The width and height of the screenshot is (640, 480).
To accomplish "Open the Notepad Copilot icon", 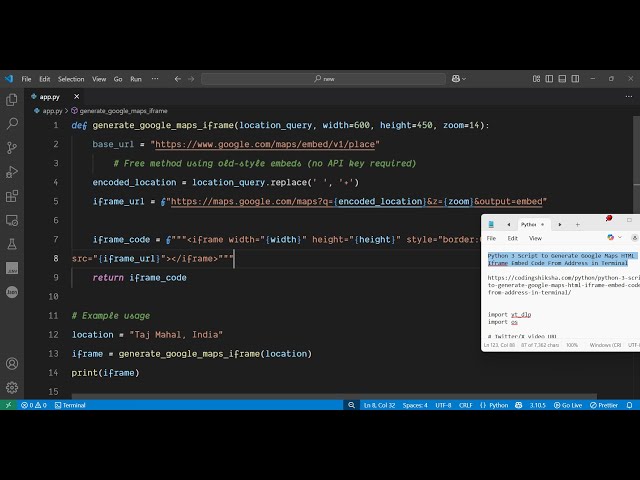I will pos(611,237).
